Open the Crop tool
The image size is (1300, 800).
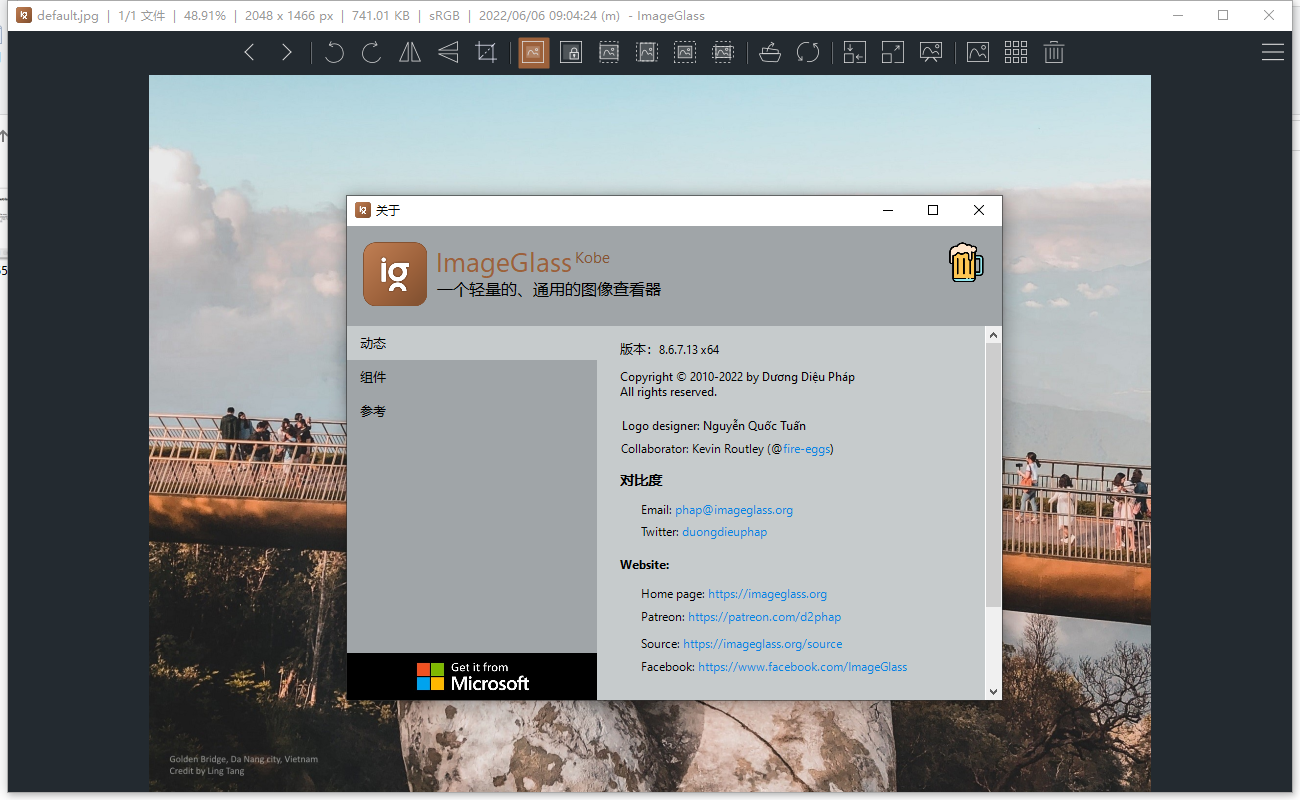[x=486, y=52]
